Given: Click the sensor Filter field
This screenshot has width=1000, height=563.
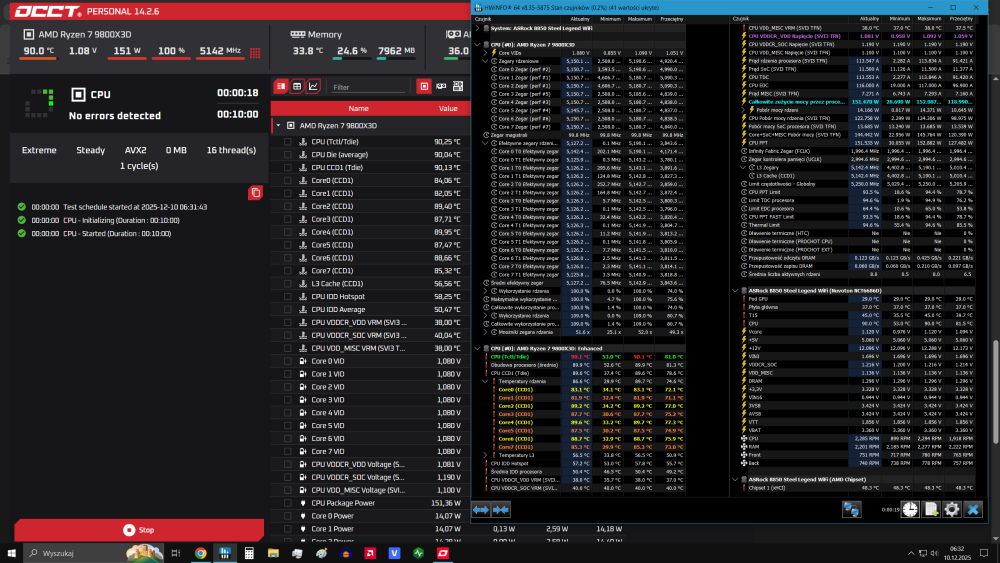Looking at the screenshot, I should 367,87.
